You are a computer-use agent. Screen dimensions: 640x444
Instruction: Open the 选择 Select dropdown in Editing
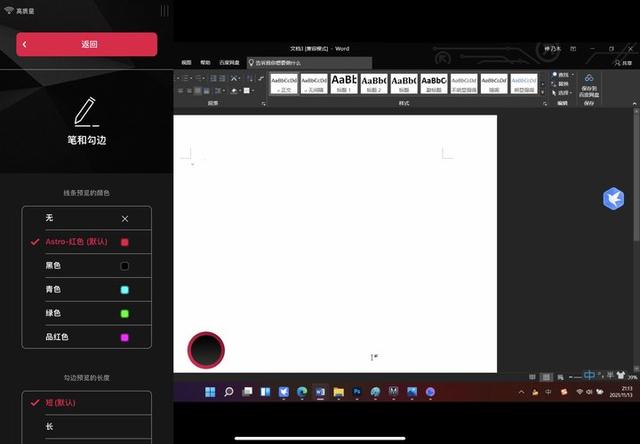coord(562,92)
